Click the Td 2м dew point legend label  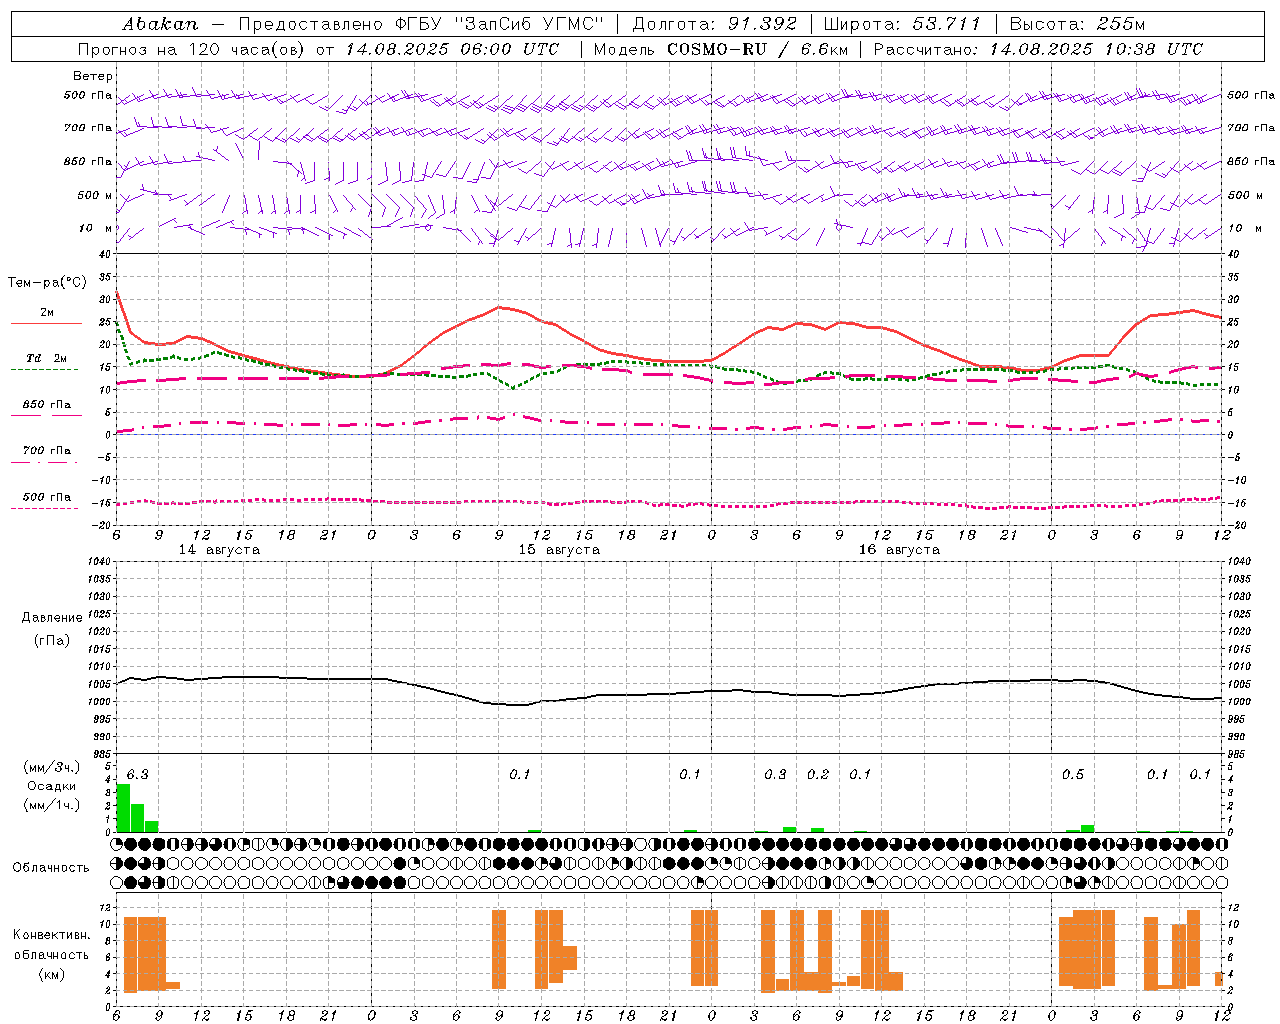47,358
